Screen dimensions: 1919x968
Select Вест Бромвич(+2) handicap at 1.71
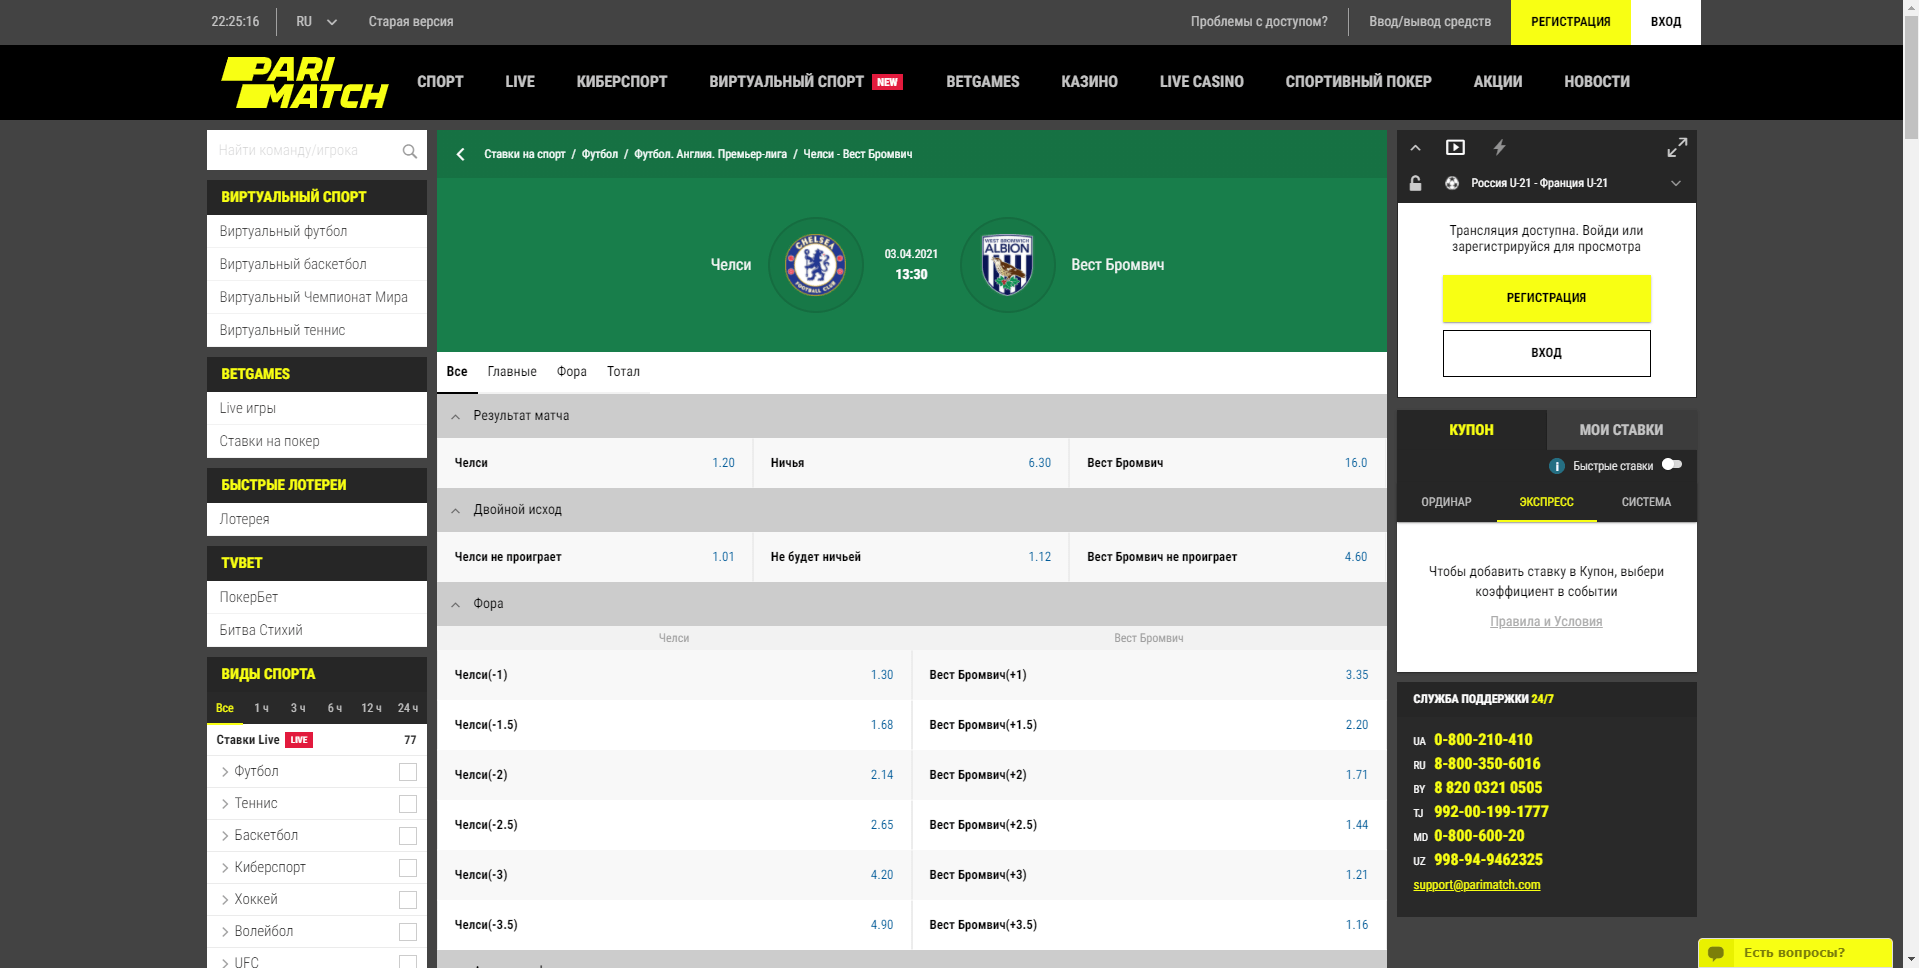(x=1149, y=775)
